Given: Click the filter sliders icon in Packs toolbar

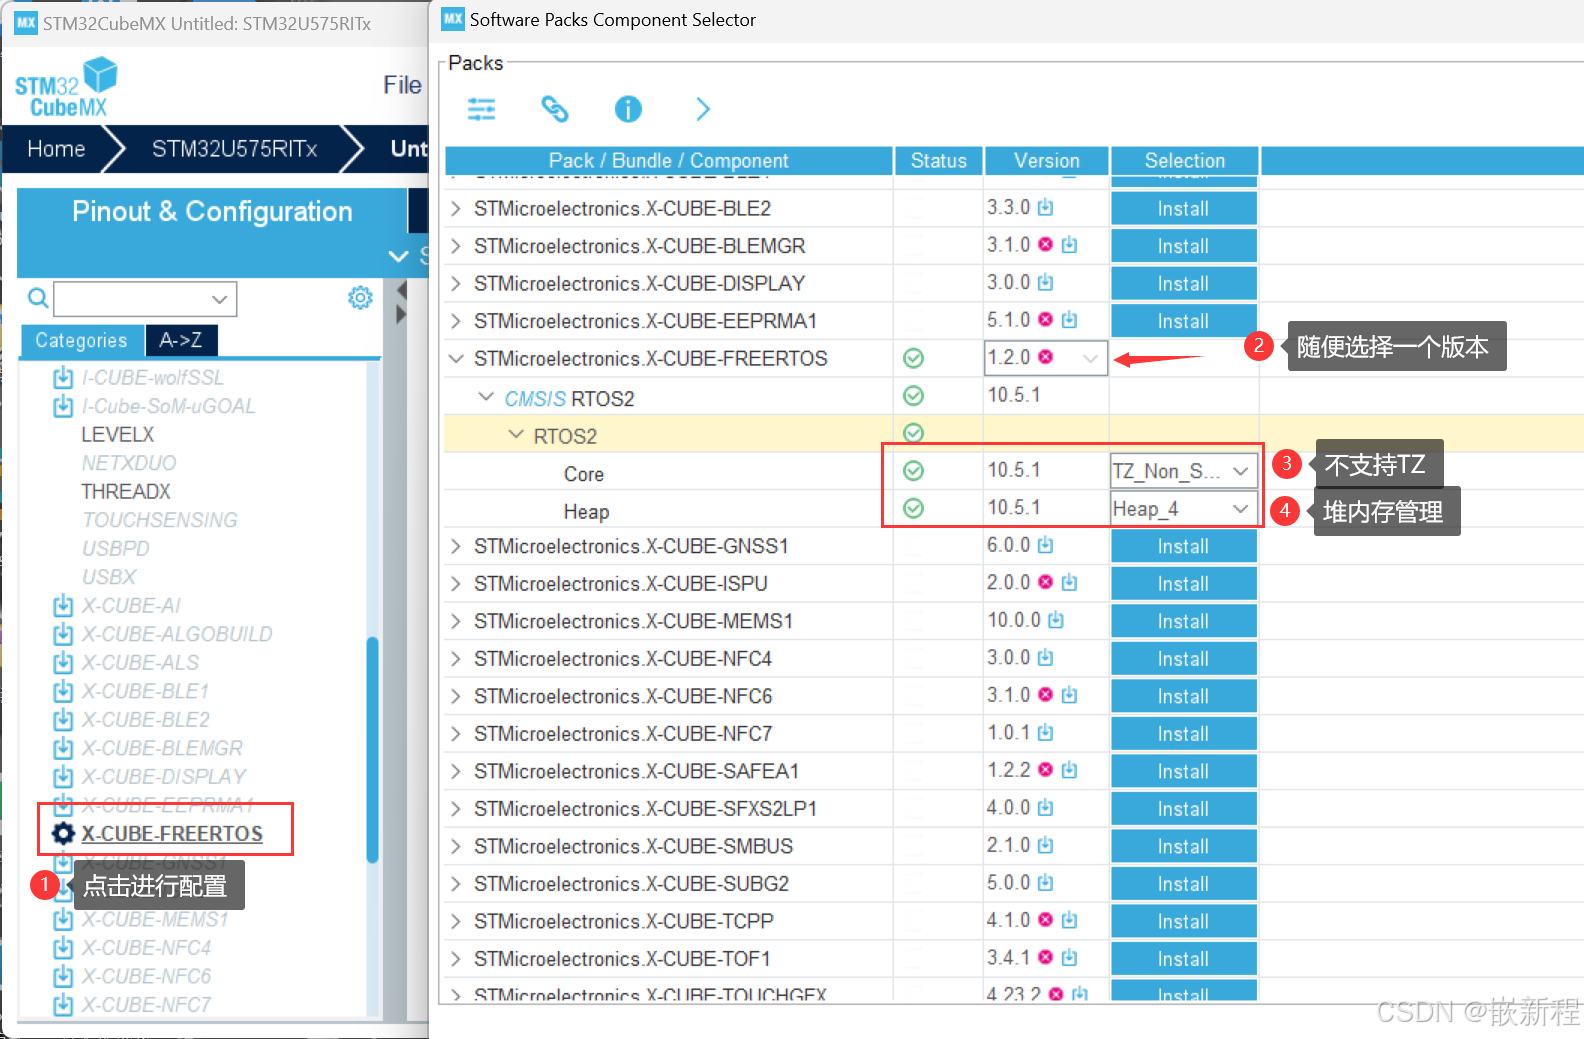Looking at the screenshot, I should (481, 109).
